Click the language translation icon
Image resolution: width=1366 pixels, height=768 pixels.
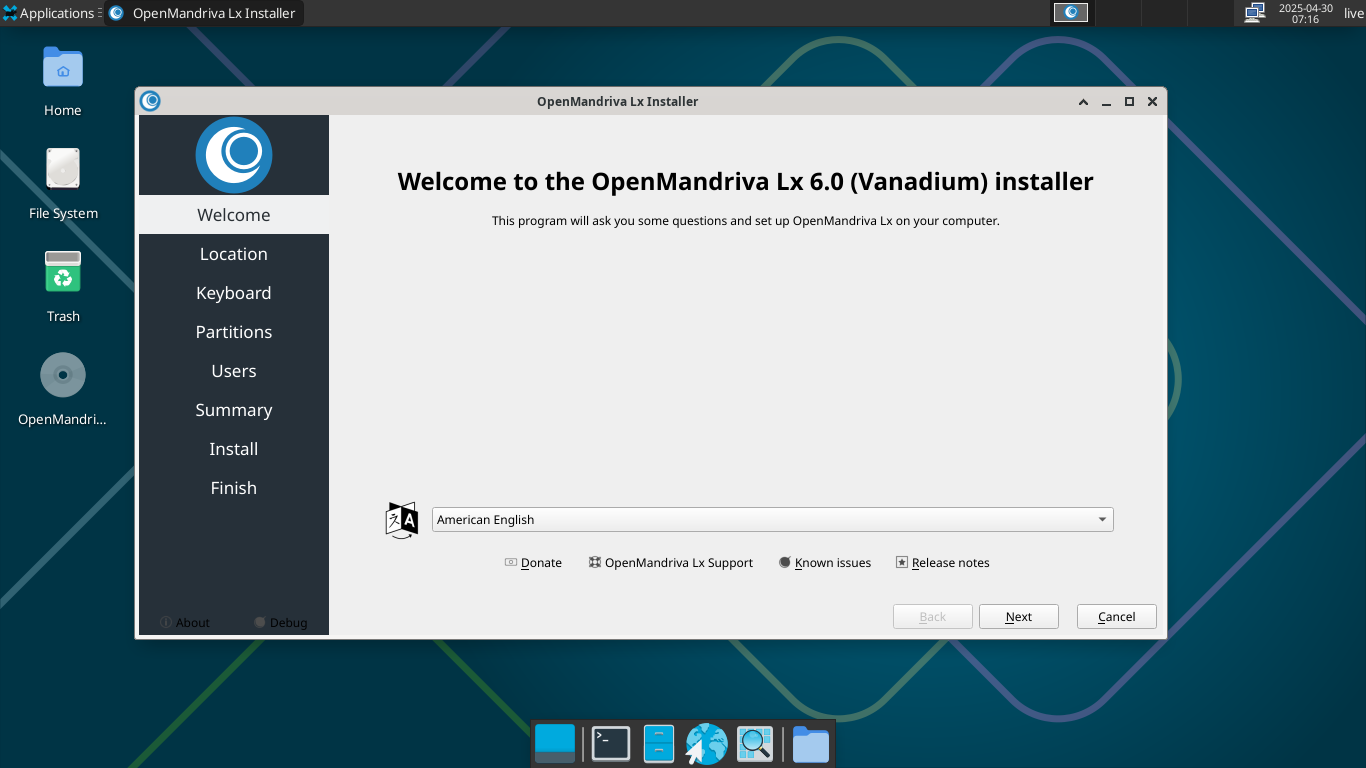click(x=402, y=520)
